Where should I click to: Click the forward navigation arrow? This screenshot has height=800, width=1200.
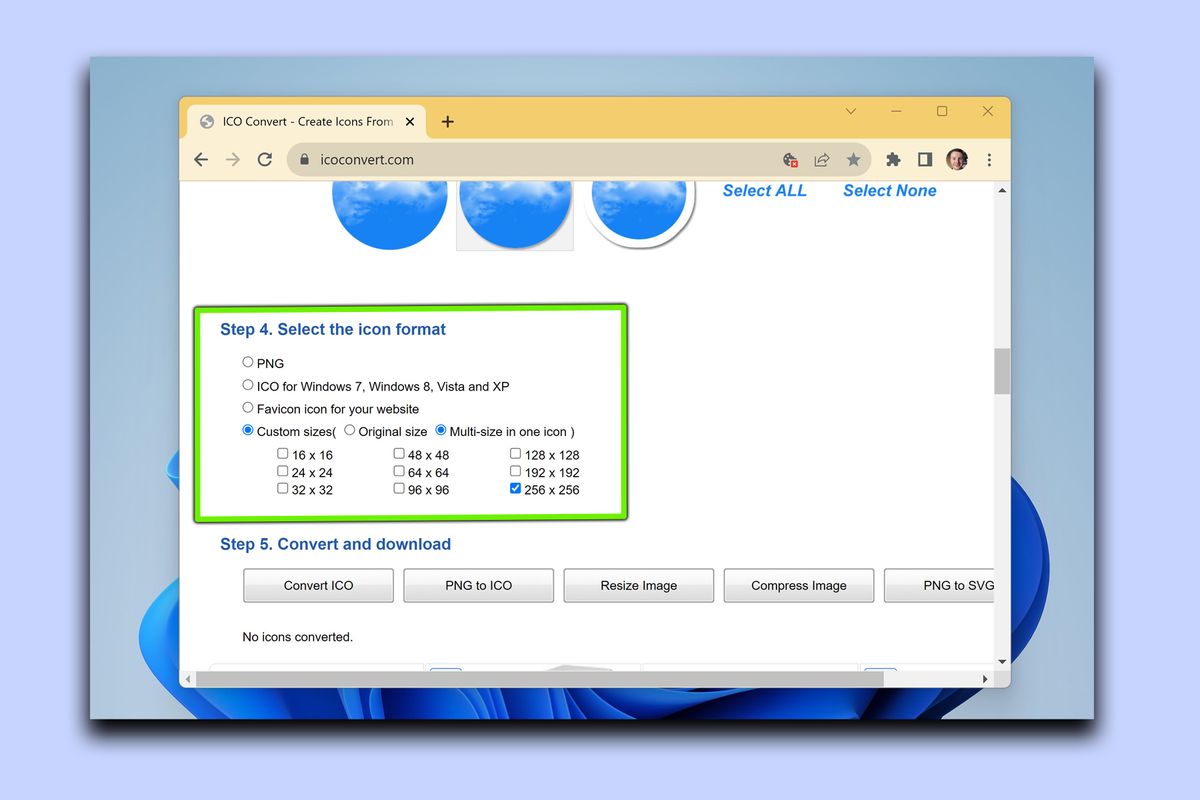click(x=233, y=159)
